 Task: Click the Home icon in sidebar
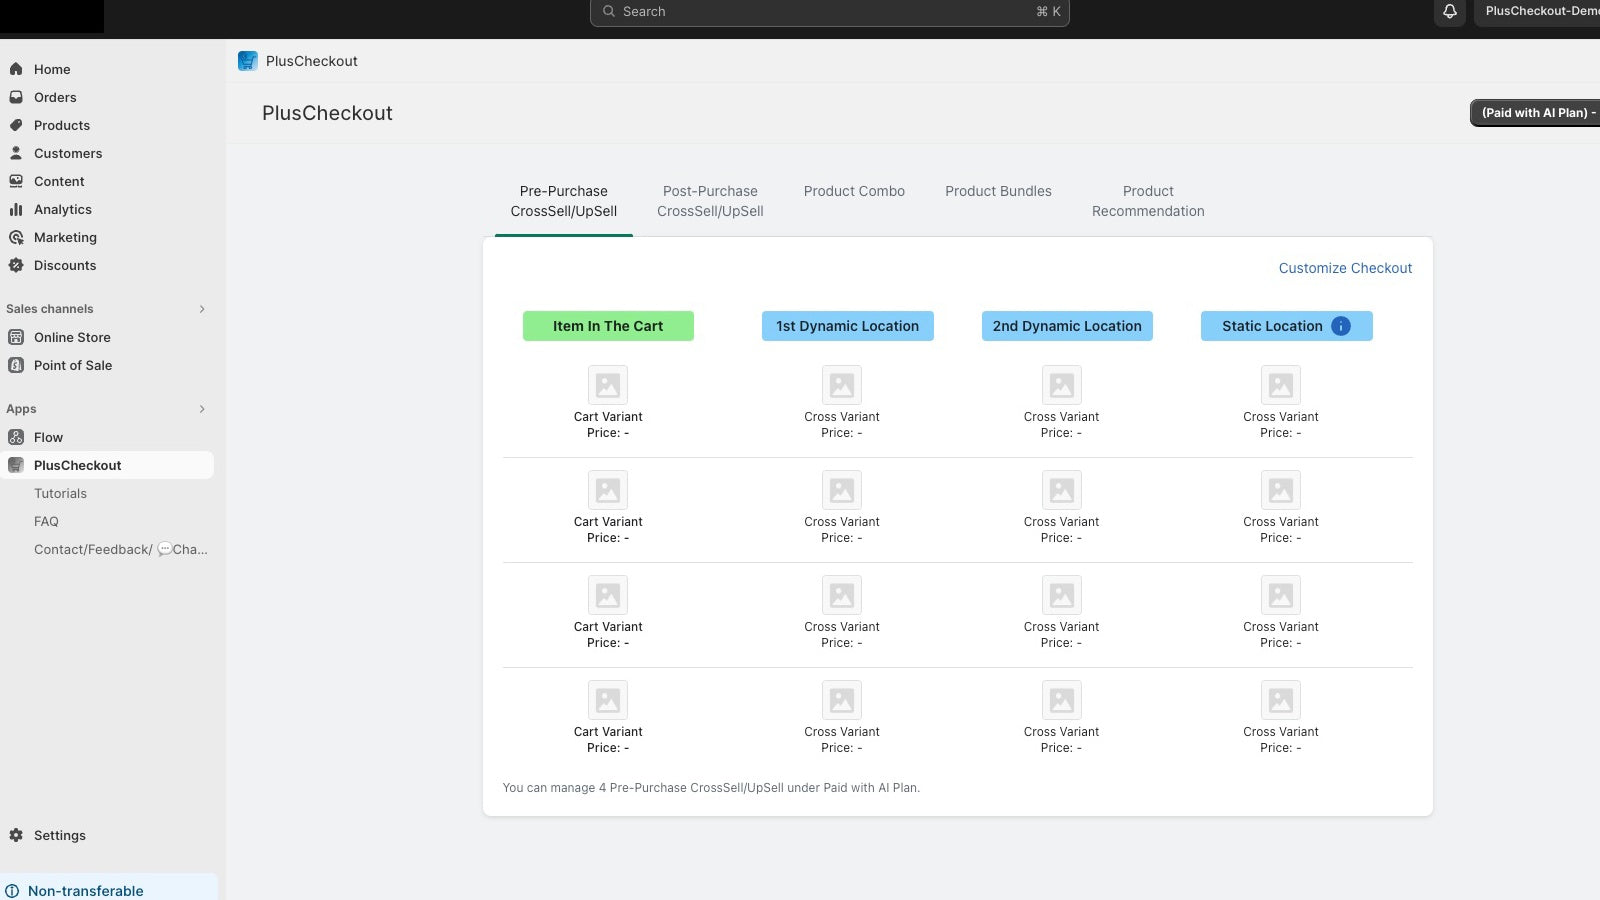coord(16,69)
